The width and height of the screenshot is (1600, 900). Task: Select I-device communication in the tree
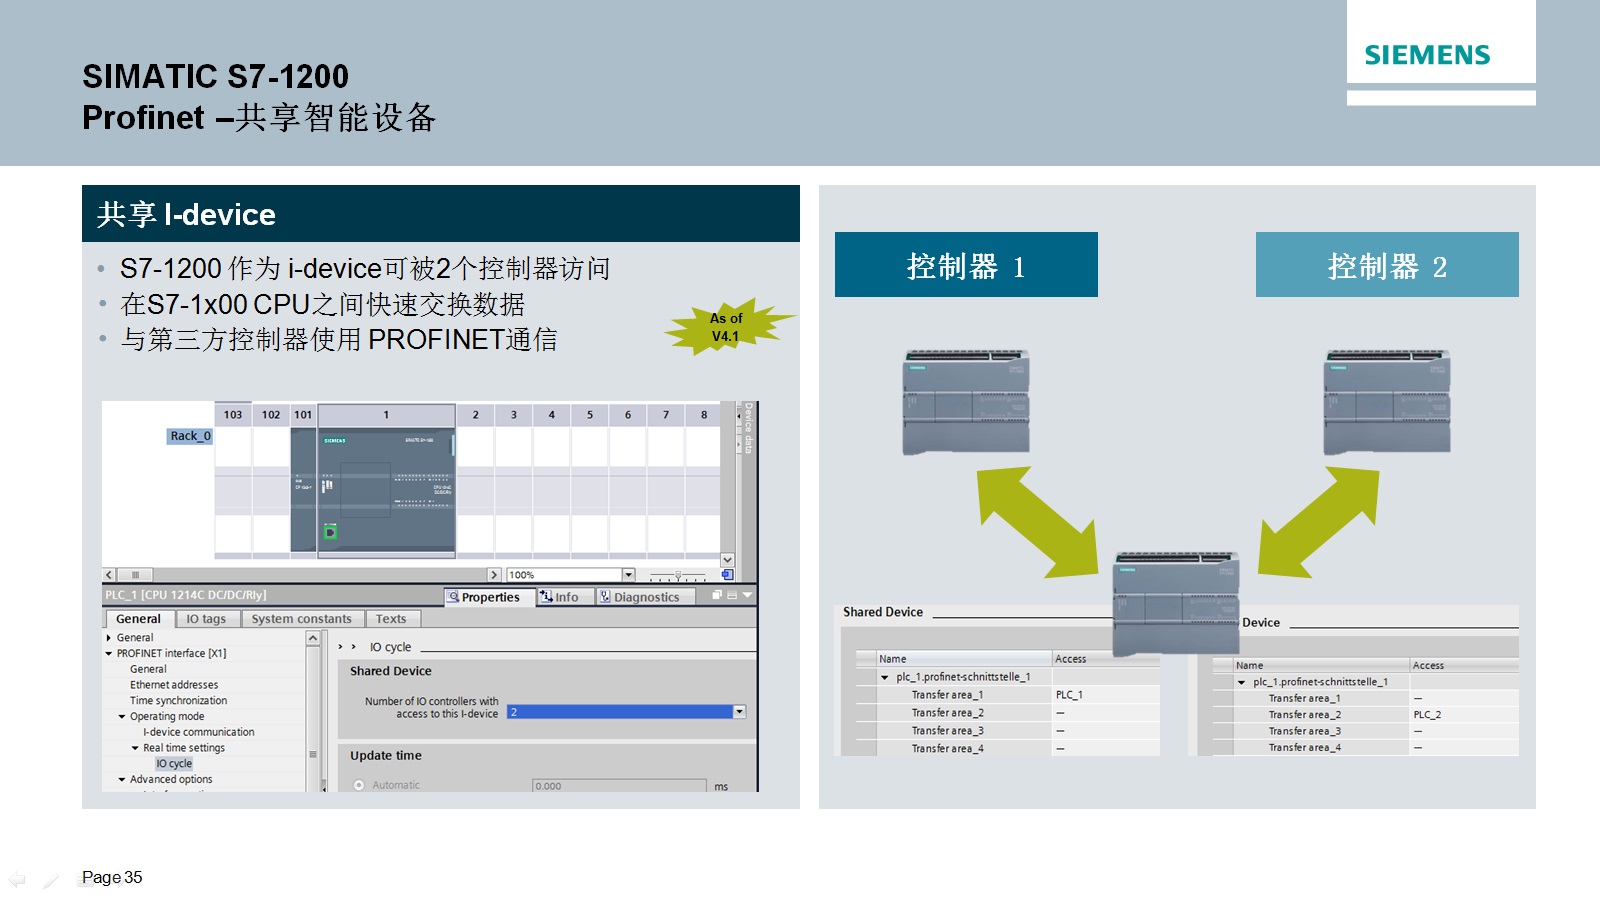[x=199, y=732]
